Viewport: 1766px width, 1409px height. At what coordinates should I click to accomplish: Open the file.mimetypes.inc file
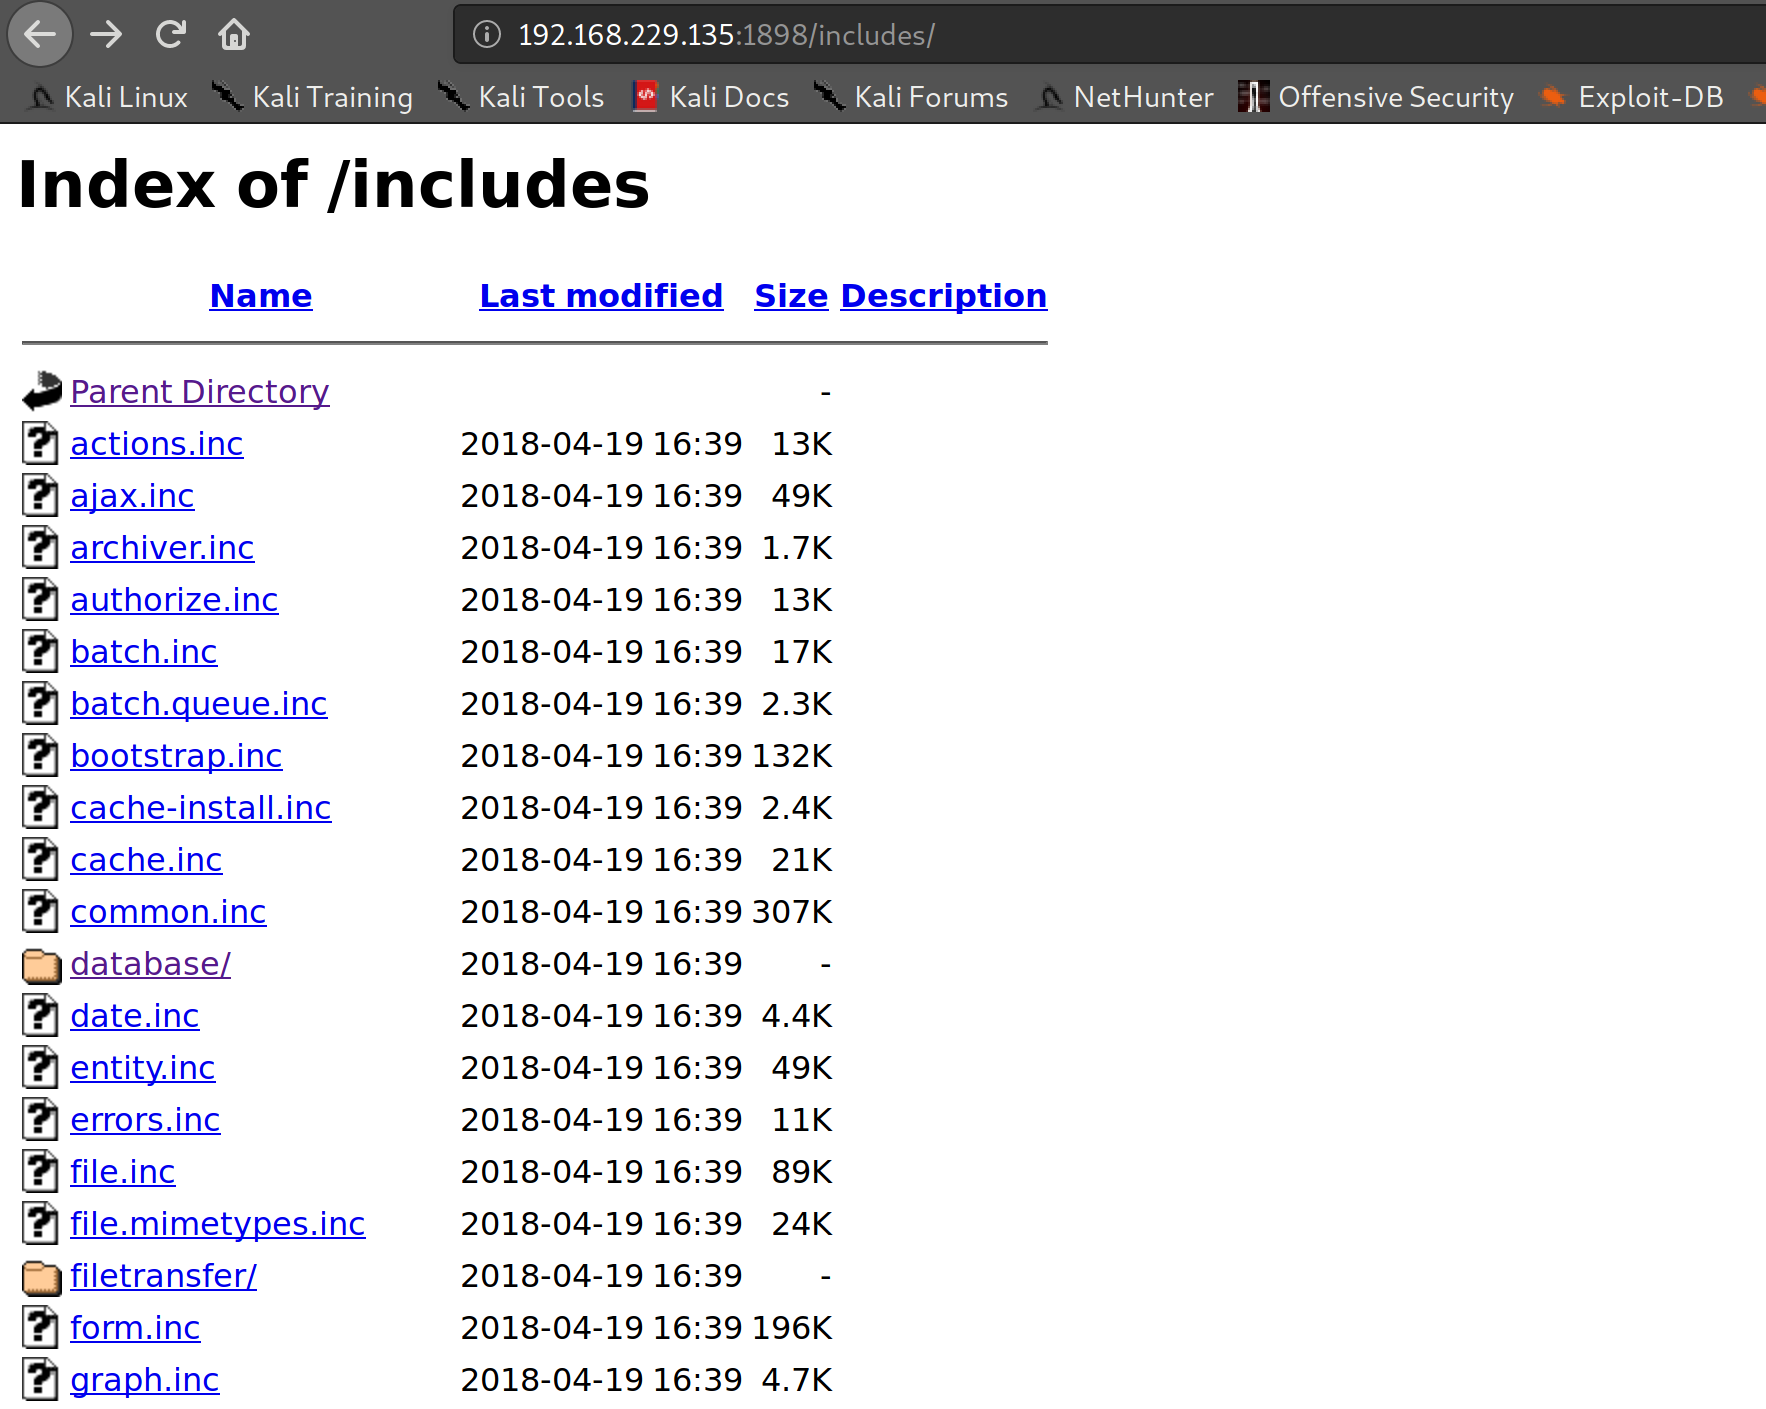tap(217, 1223)
